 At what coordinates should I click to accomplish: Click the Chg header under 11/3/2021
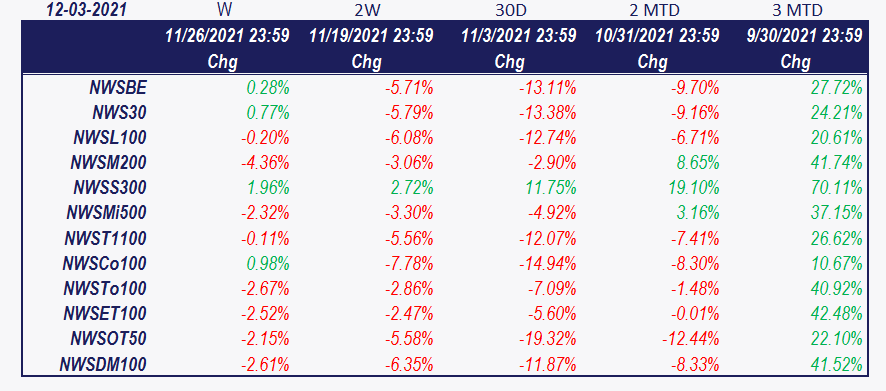click(510, 62)
